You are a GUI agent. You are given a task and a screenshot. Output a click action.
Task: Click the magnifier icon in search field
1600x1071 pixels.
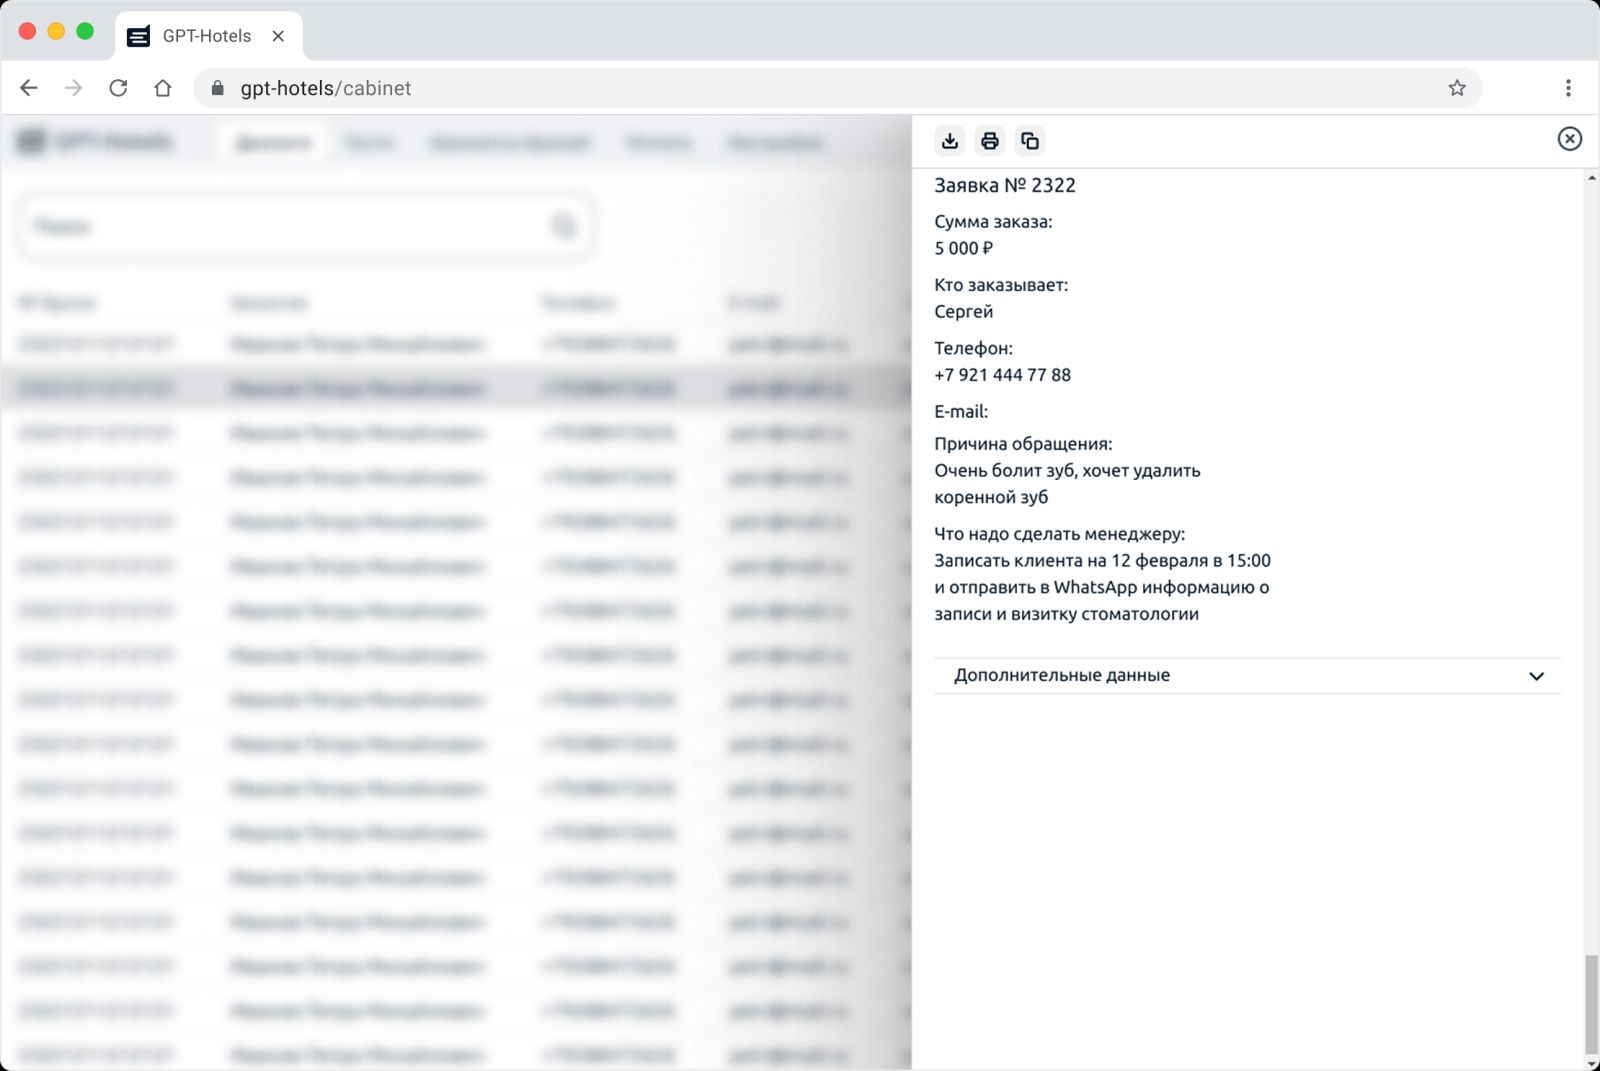(x=564, y=227)
